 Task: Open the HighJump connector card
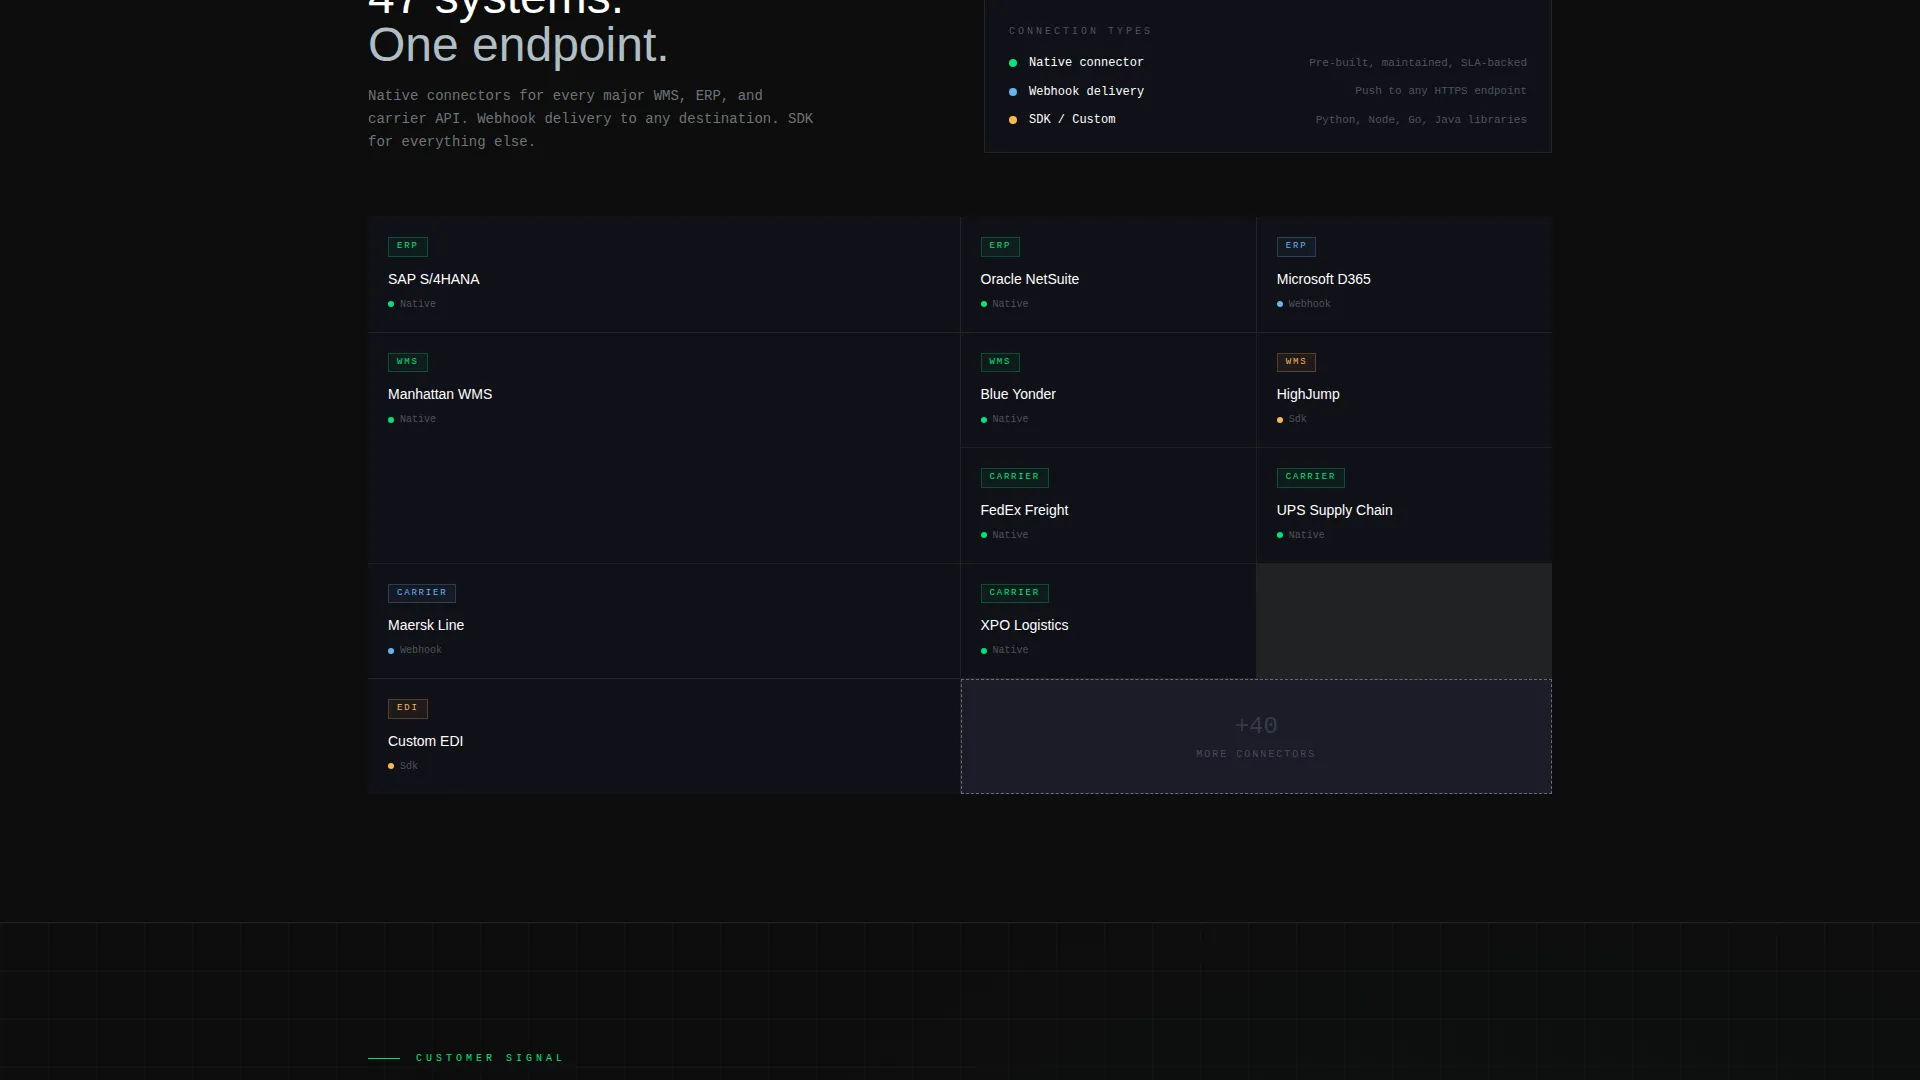click(x=1404, y=390)
